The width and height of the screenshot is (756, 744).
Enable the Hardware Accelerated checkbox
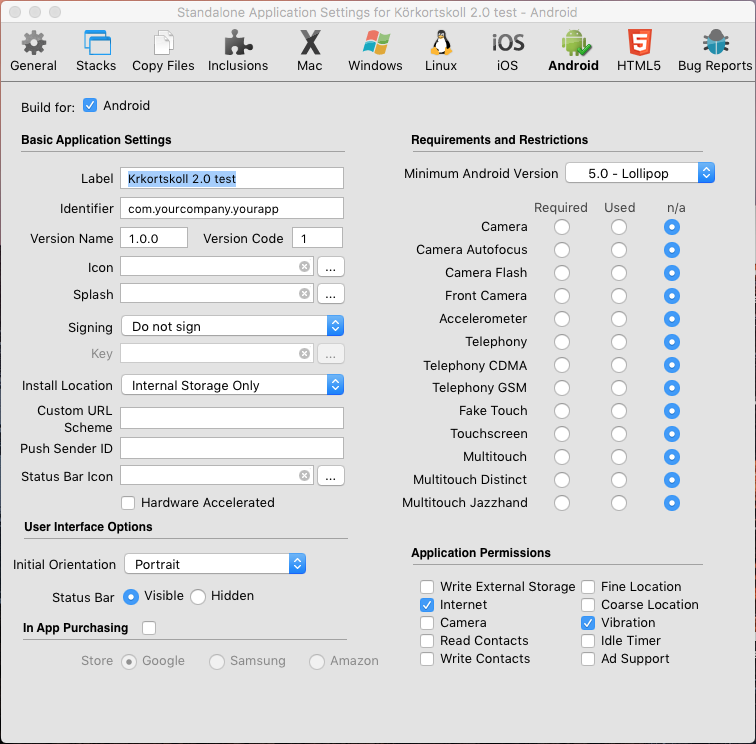128,503
